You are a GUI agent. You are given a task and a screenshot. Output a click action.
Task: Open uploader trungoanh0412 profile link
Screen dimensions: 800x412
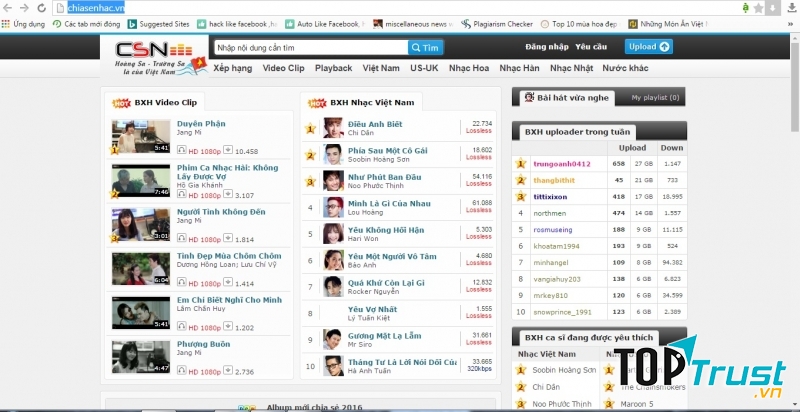(562, 164)
